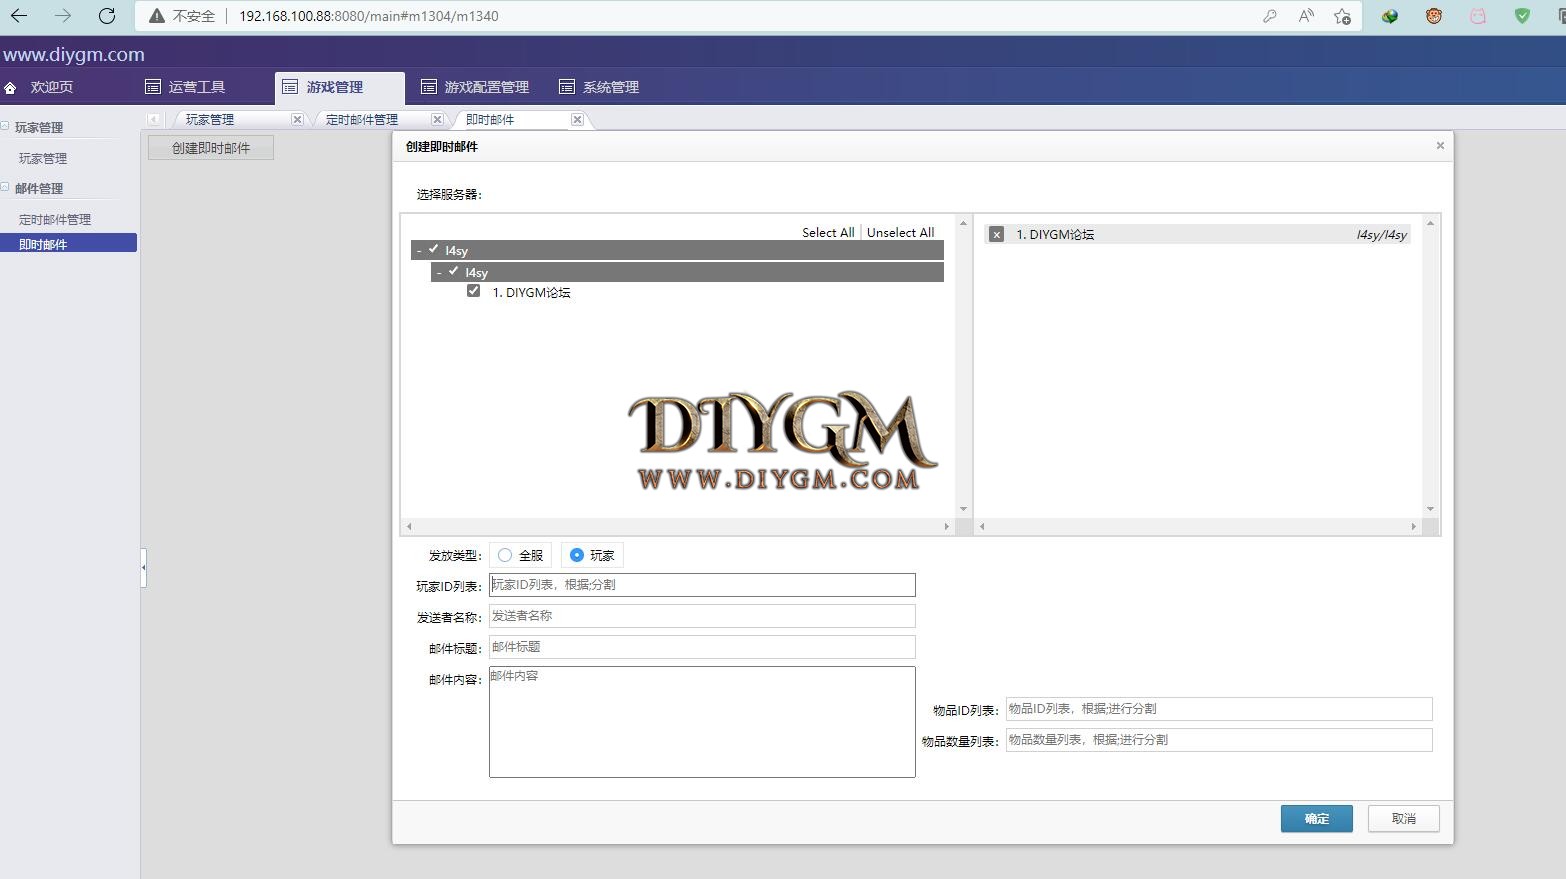
Task: Open the 运营工具 menu
Action: (x=185, y=87)
